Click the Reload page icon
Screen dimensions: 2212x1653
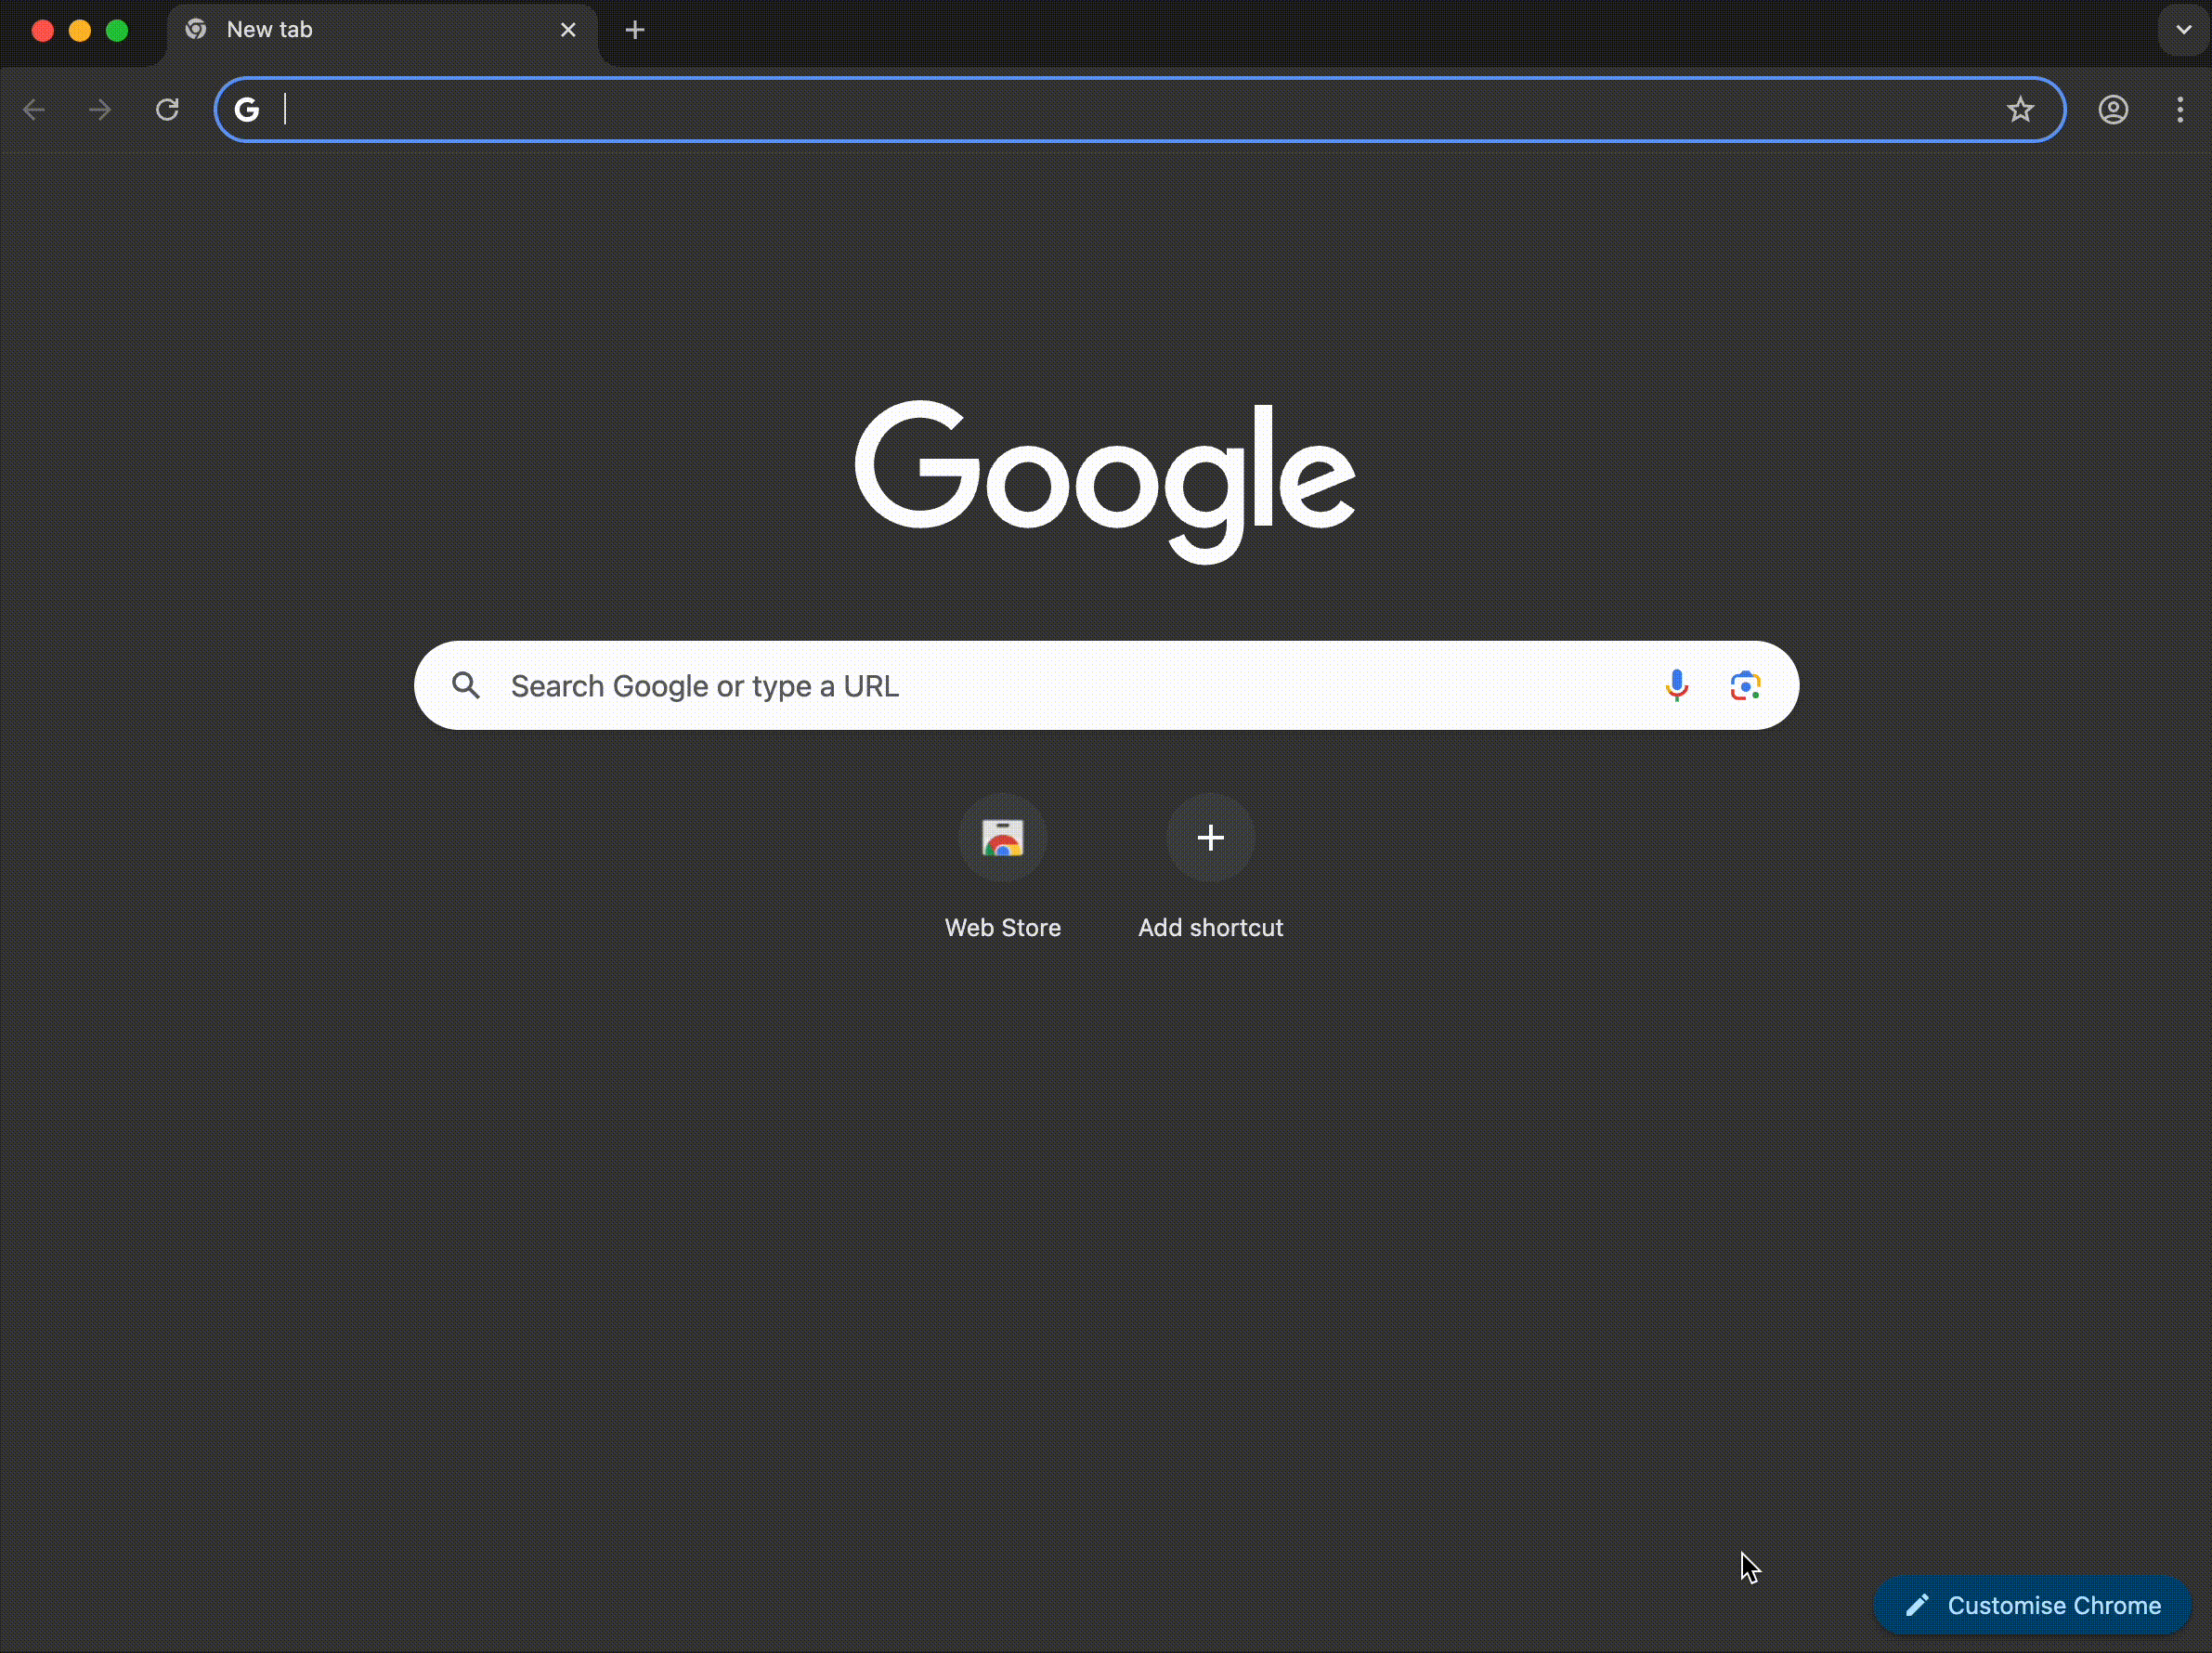pos(167,109)
